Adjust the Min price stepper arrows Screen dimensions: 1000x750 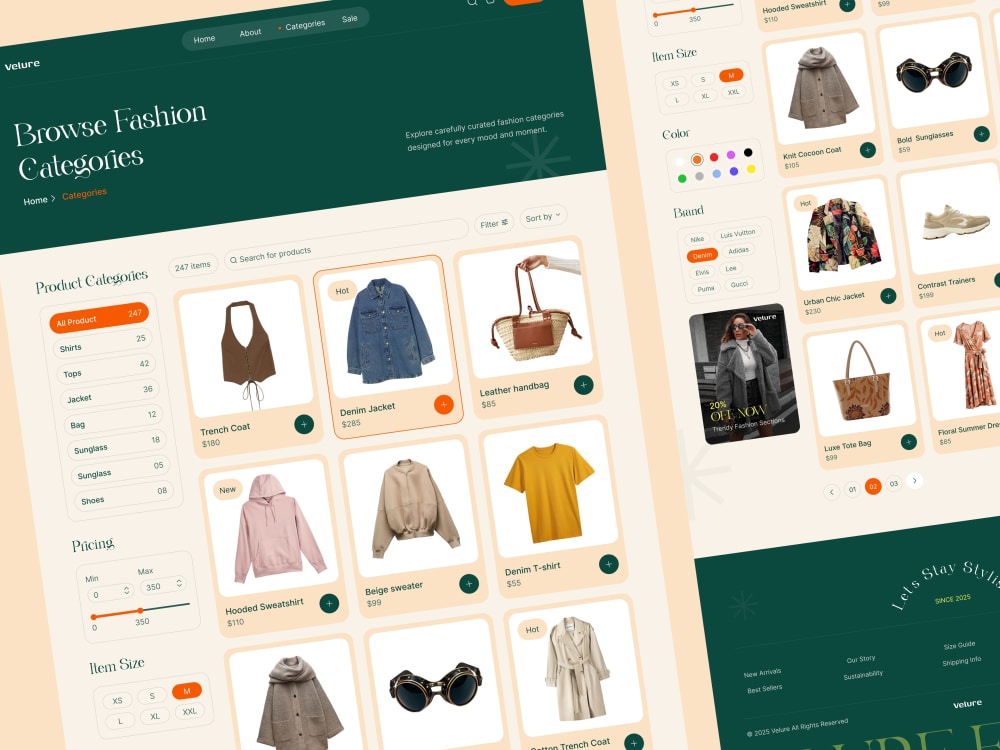click(126, 591)
